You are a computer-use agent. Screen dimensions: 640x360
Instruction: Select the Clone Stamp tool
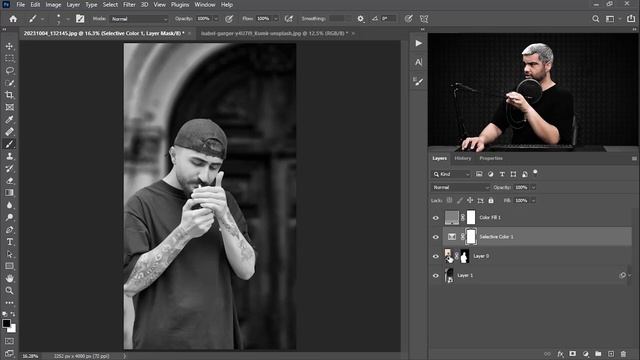tap(9, 156)
